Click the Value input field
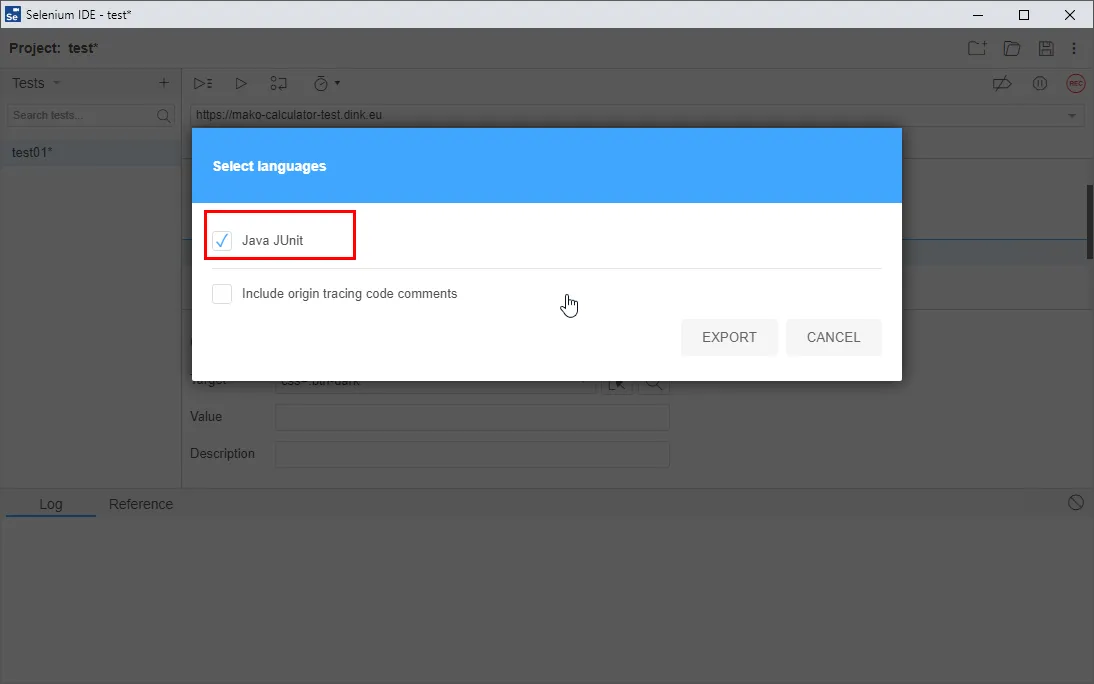 click(472, 417)
